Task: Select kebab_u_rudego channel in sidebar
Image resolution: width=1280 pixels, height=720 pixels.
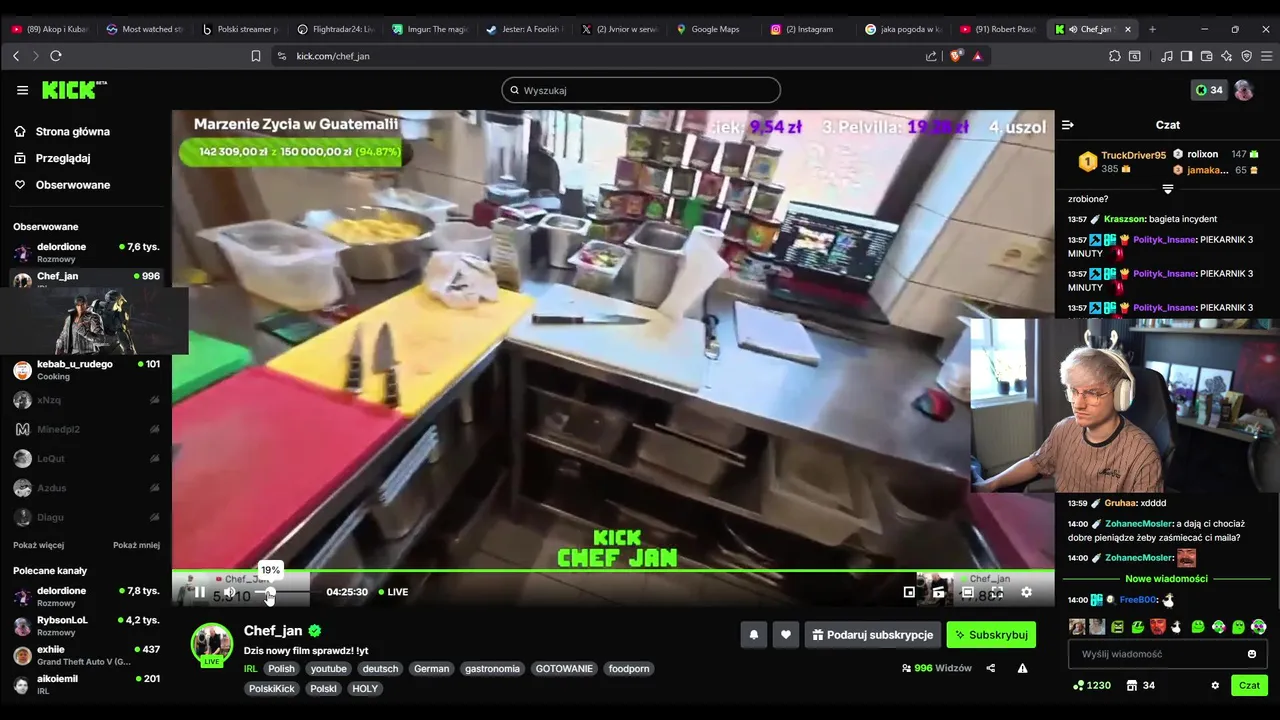Action: 86,370
